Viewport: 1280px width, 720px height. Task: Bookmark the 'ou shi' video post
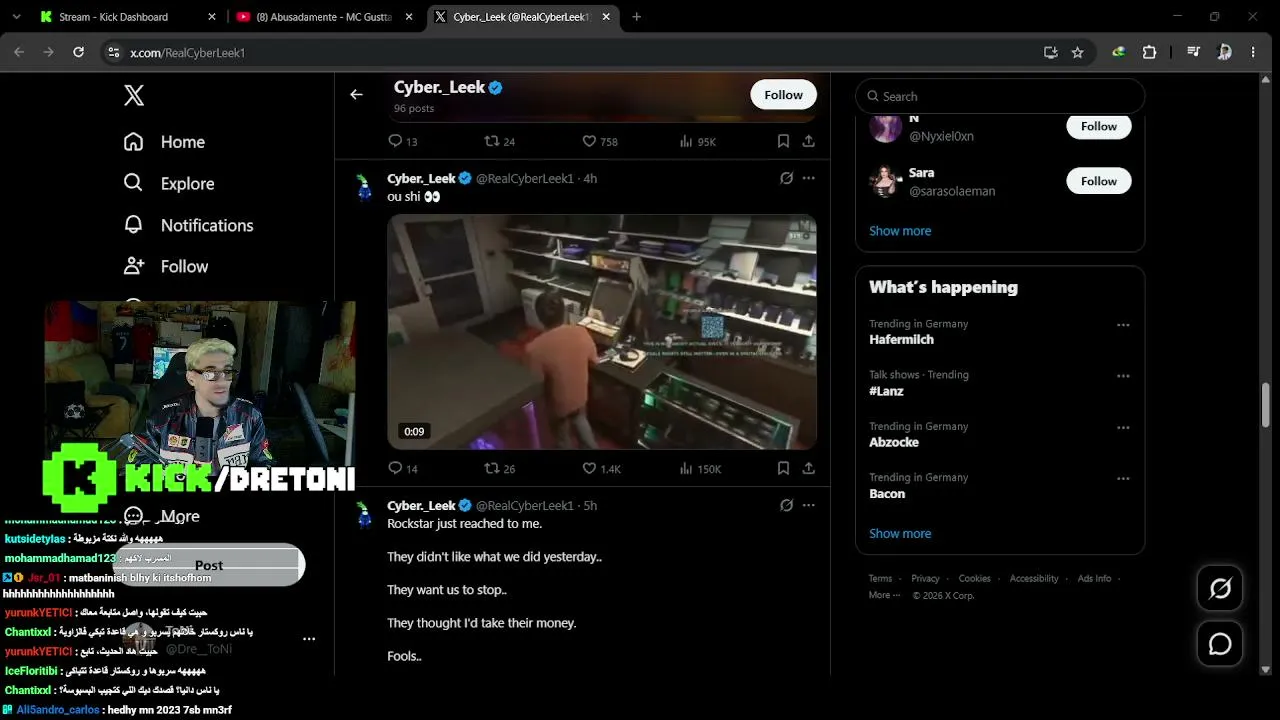[783, 468]
